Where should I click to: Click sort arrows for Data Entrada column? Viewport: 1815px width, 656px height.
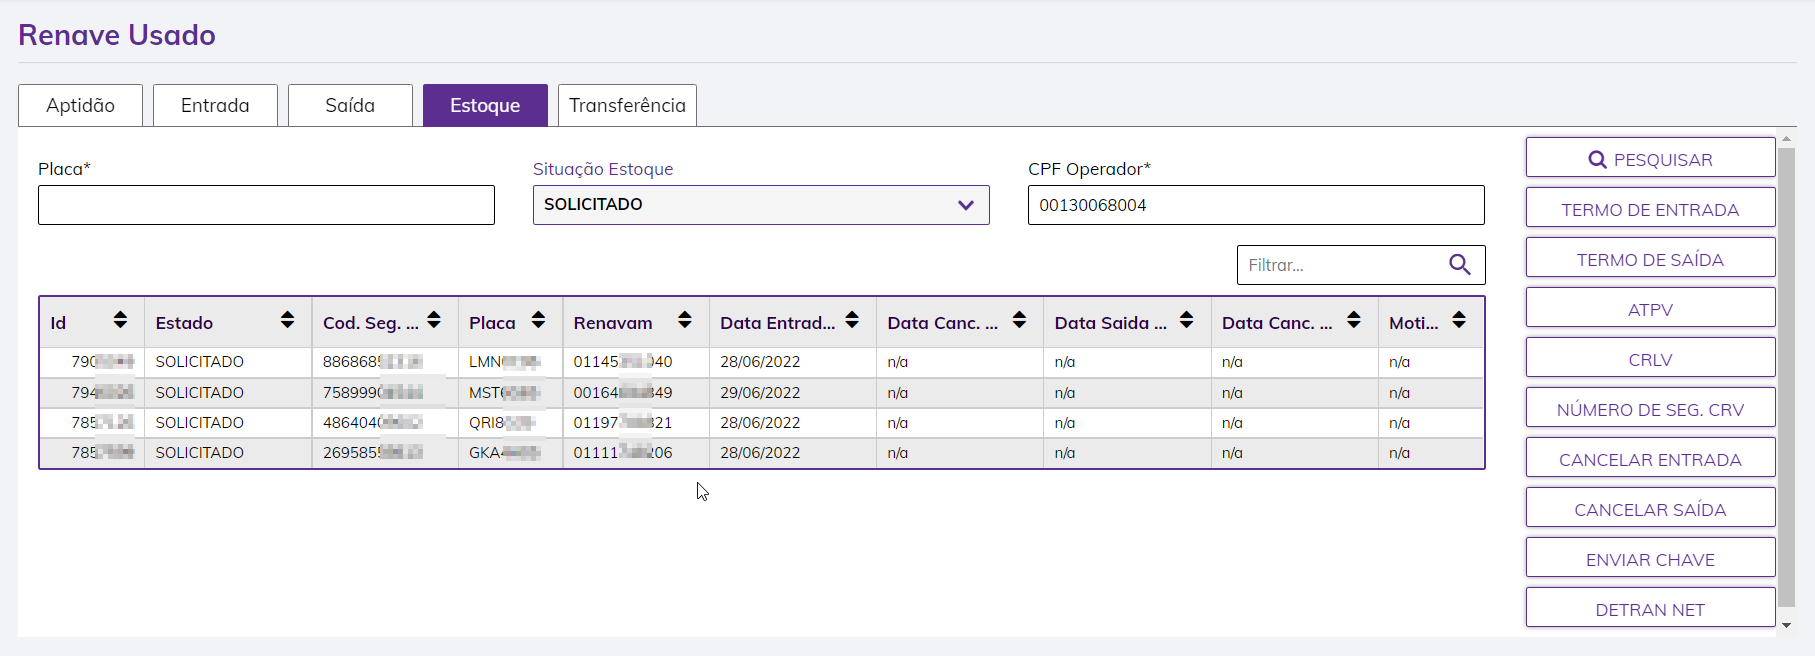[x=852, y=320]
